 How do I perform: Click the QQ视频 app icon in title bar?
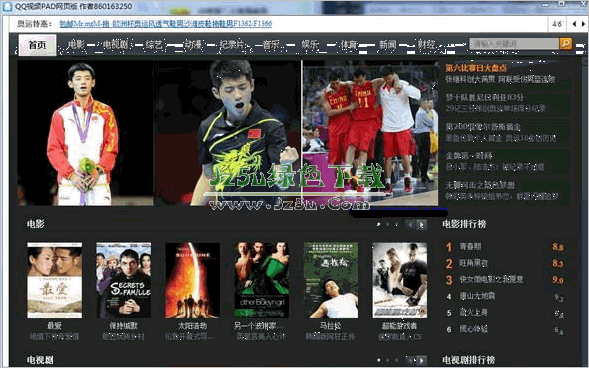coord(6,6)
